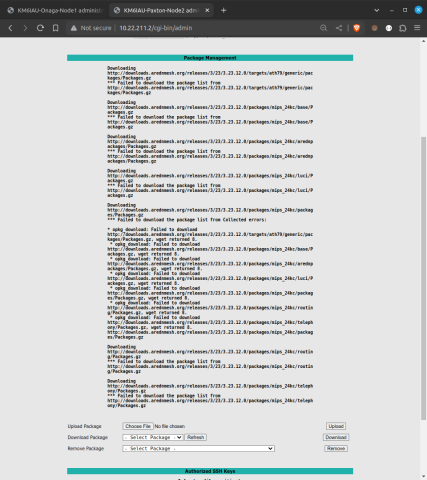This screenshot has height=480, width=427.
Task: Open the share icon in address bar
Action: pyautogui.click(x=339, y=28)
